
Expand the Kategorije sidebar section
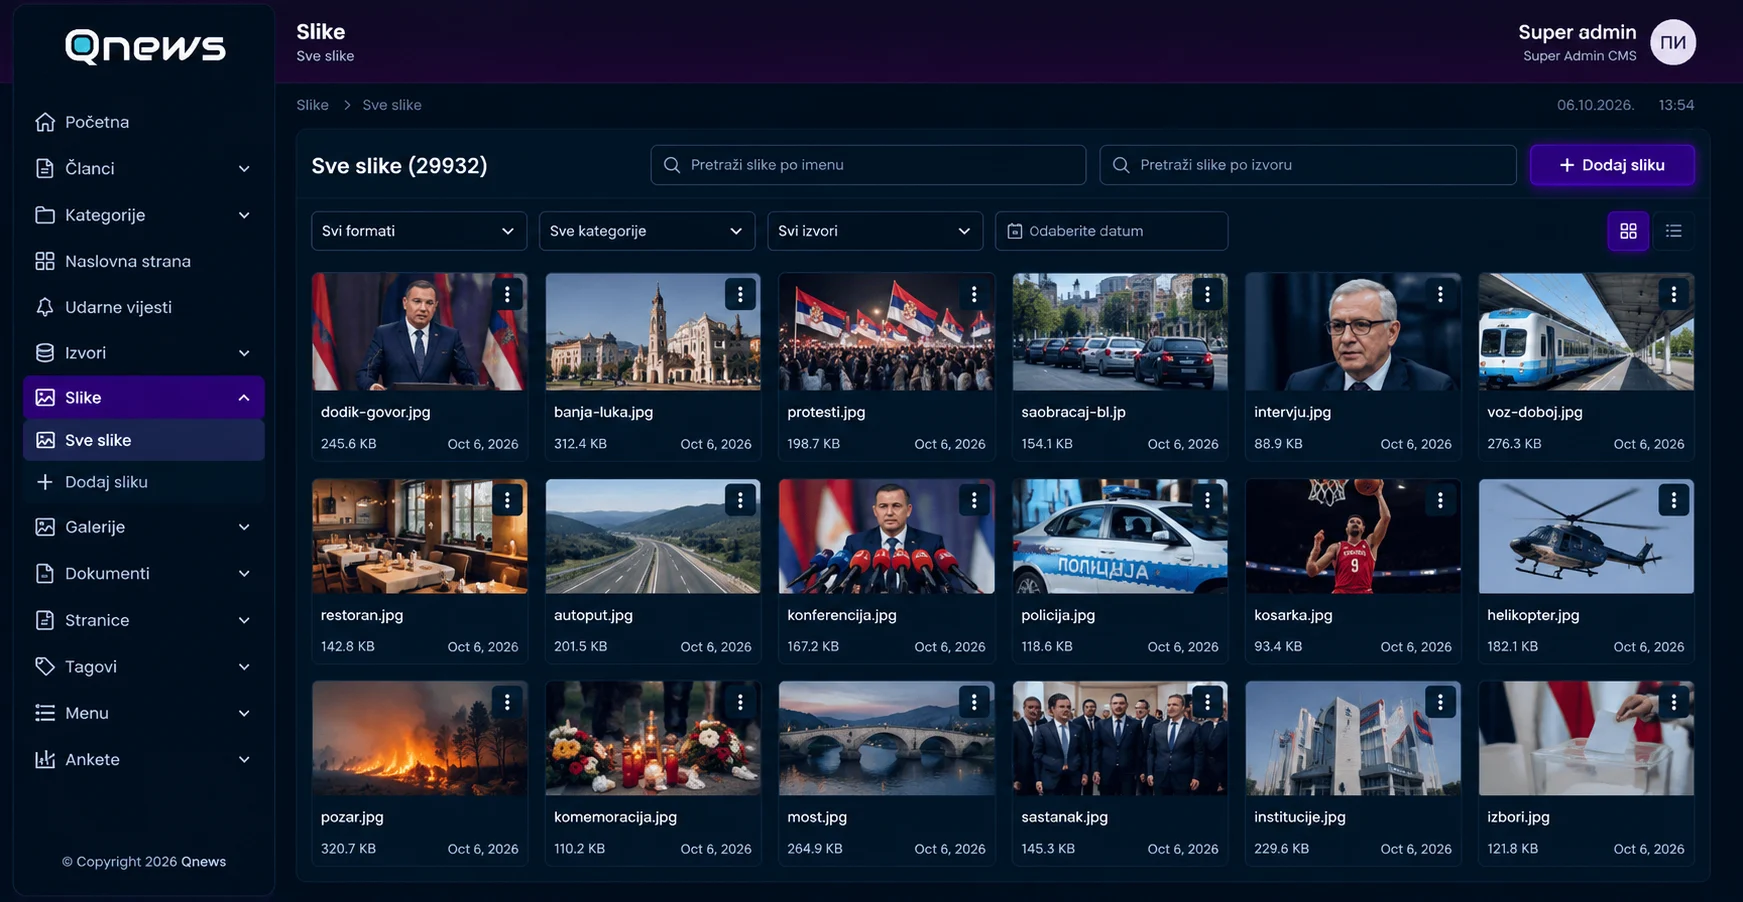point(144,215)
